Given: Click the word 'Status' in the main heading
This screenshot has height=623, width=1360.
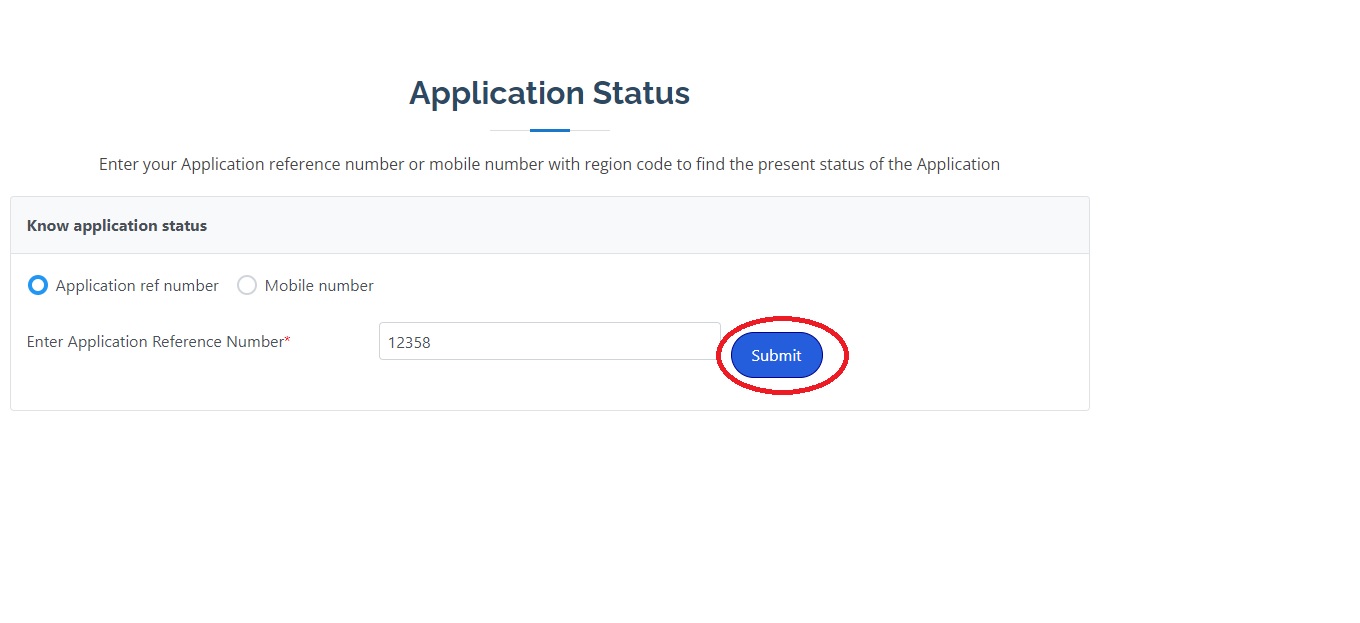Looking at the screenshot, I should pos(641,93).
